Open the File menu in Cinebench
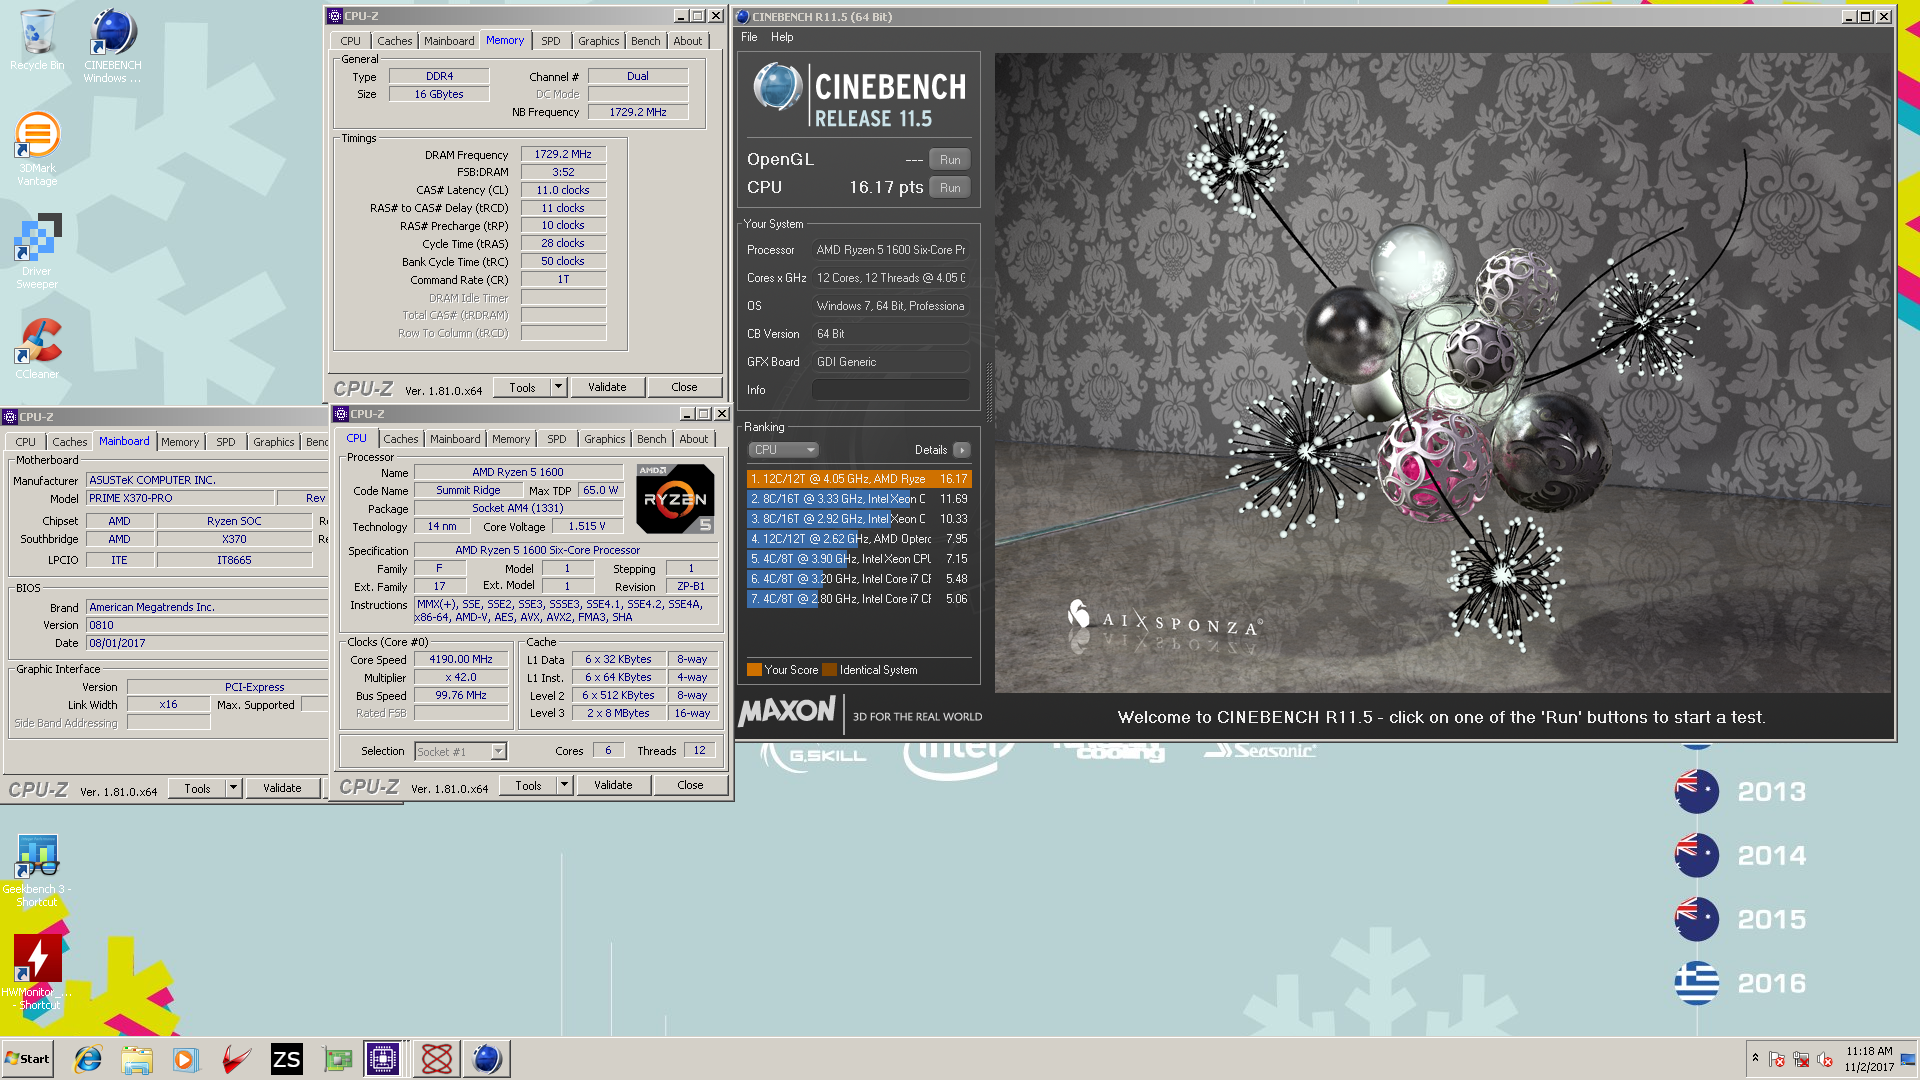 (749, 37)
